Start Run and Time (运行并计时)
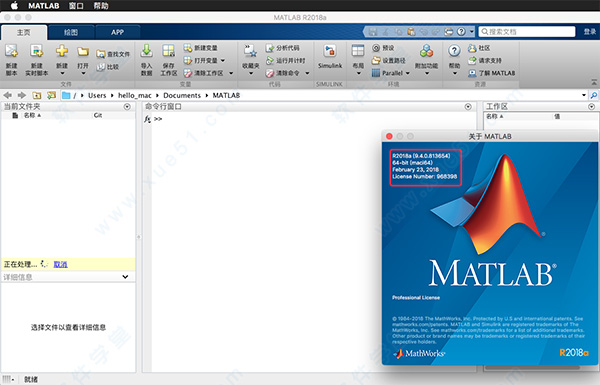The image size is (600, 385). point(285,60)
